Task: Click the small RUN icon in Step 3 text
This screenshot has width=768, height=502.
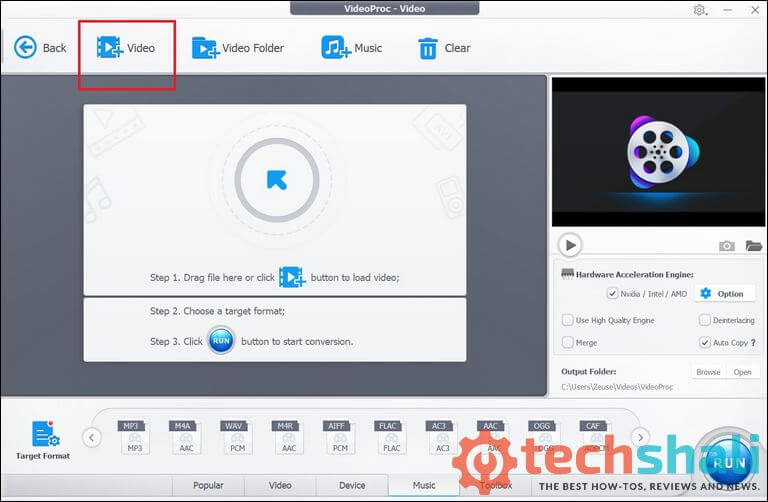Action: click(221, 340)
